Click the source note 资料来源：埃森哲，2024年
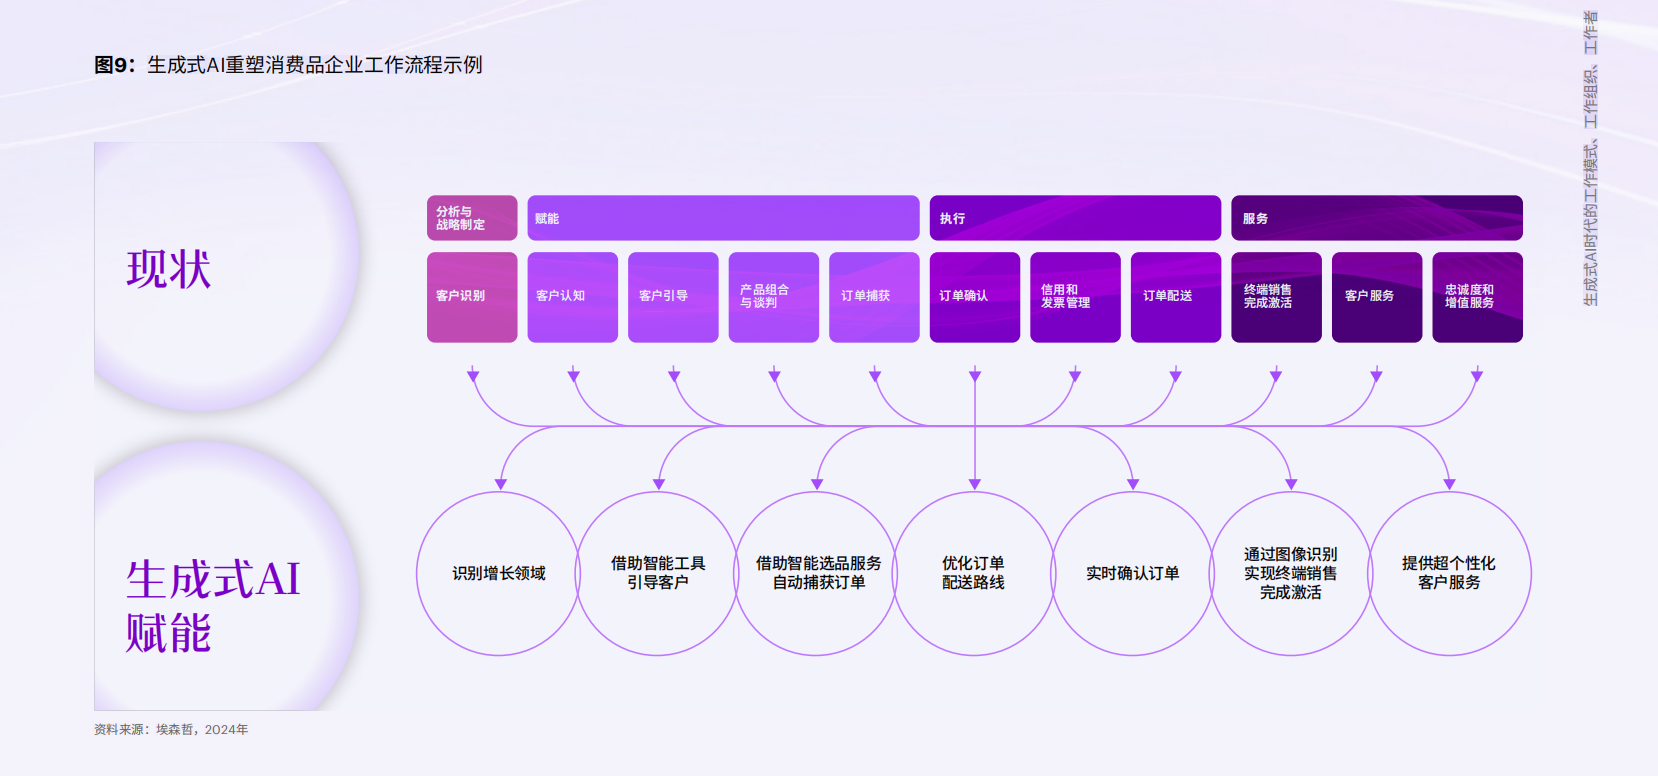This screenshot has height=776, width=1658. click(x=171, y=730)
